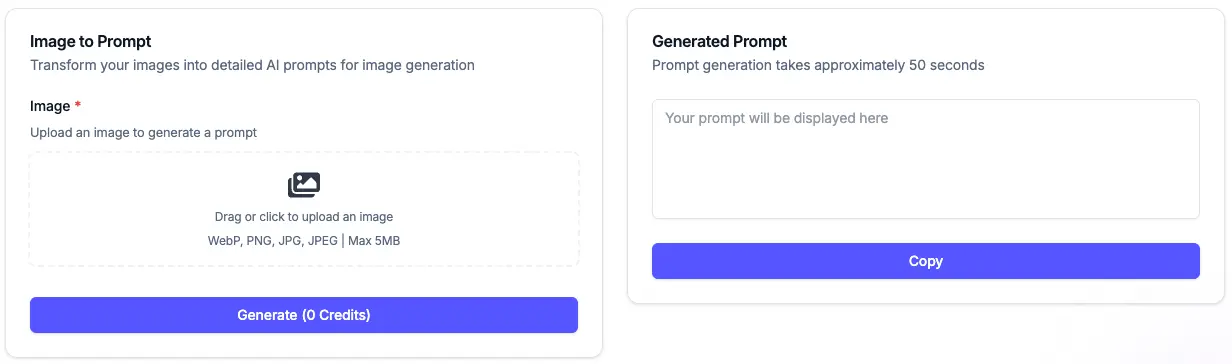Click the 'Image' field label
This screenshot has height=364, width=1232.
[x=50, y=106]
